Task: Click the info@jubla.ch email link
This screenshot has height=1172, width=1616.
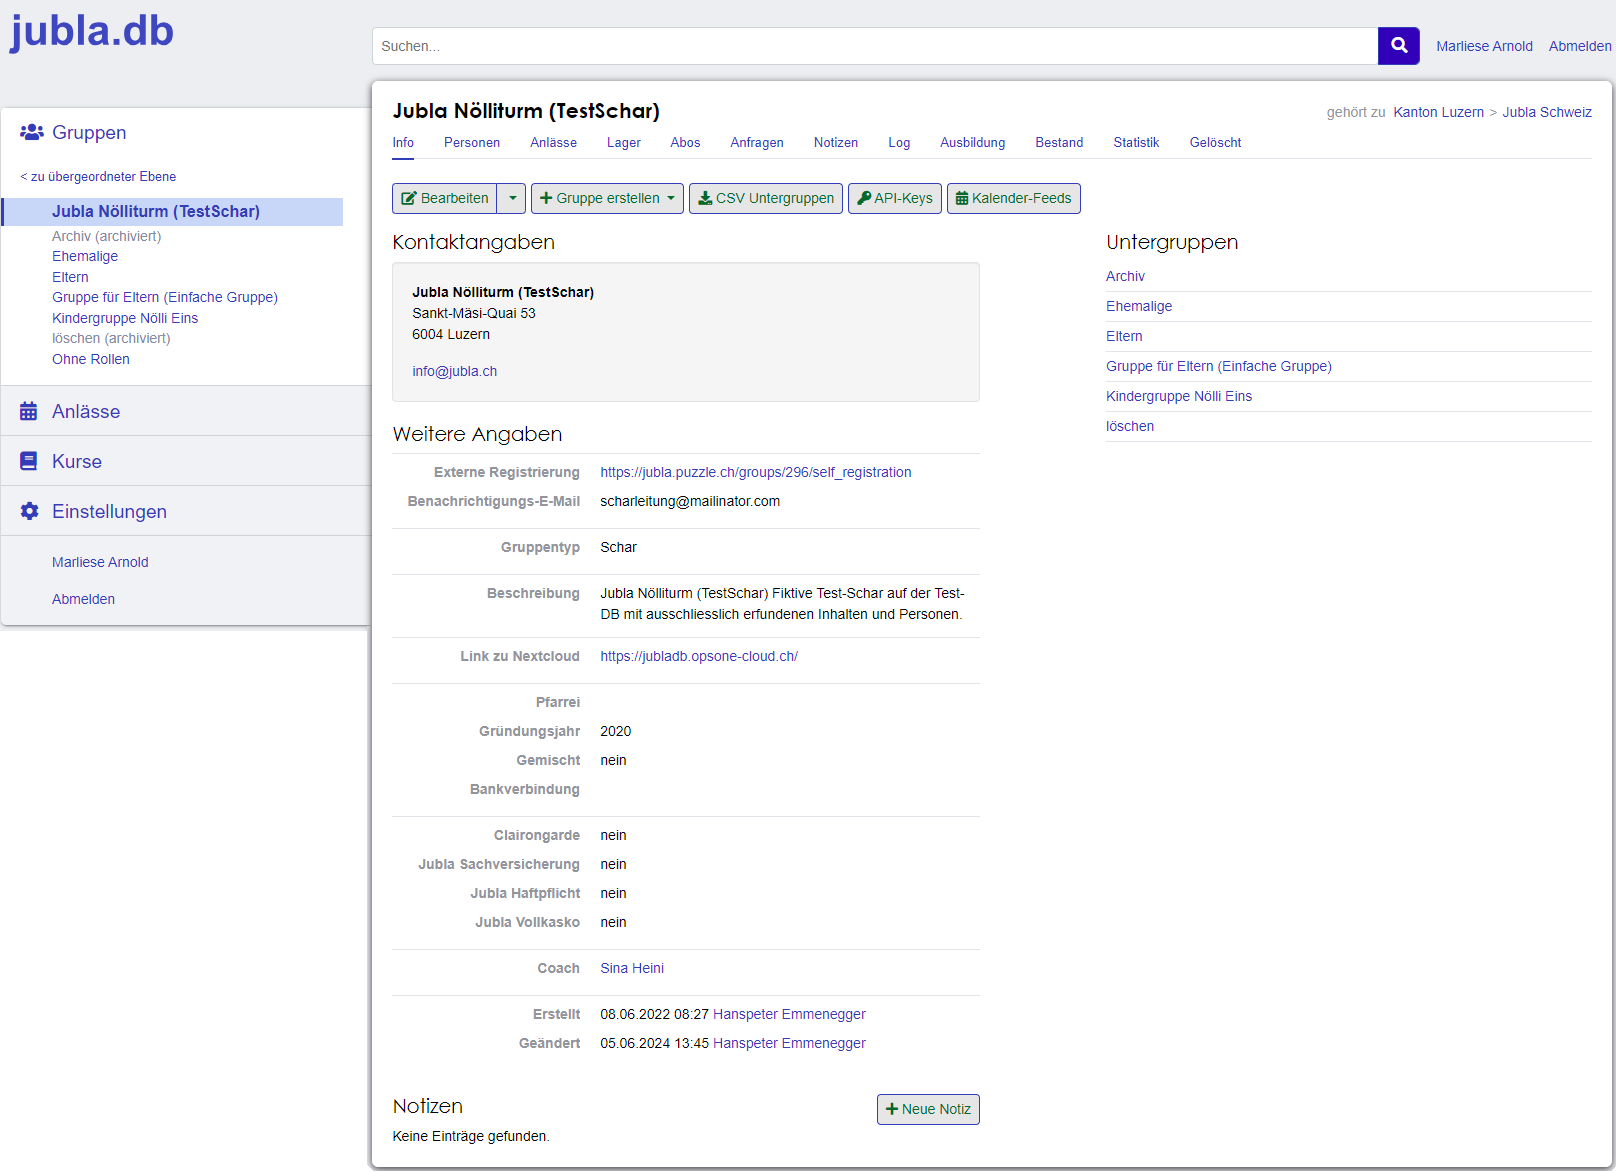Action: [455, 371]
